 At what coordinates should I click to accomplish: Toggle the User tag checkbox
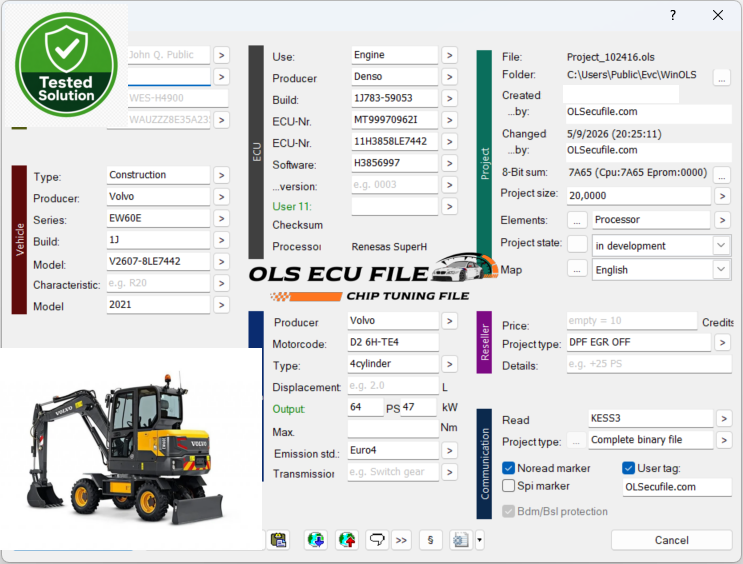pyautogui.click(x=628, y=468)
